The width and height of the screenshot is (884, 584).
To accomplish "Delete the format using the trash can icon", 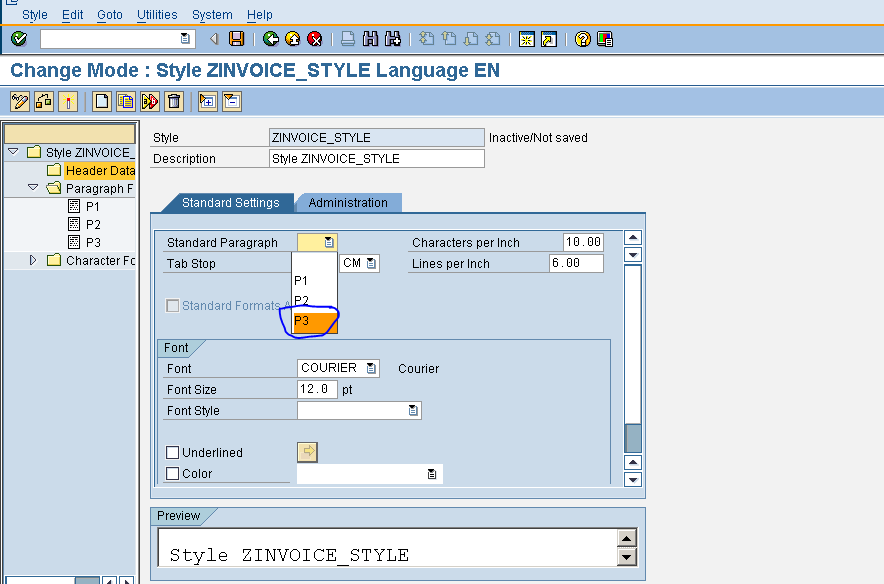I will coord(173,101).
